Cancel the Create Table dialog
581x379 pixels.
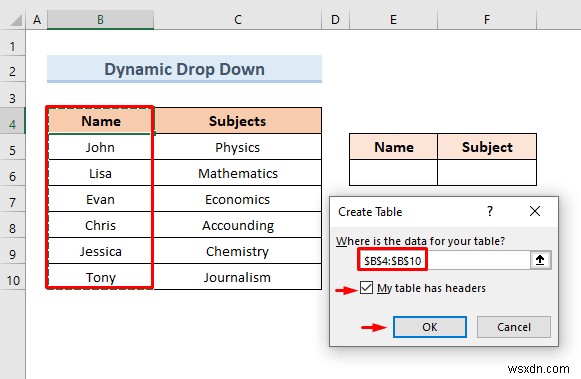(x=514, y=327)
